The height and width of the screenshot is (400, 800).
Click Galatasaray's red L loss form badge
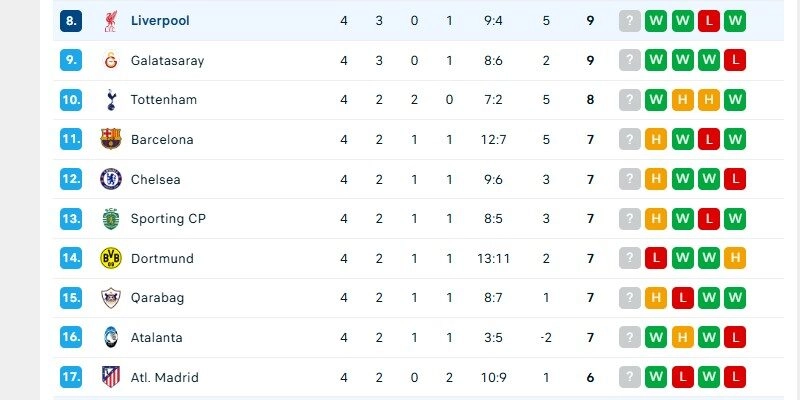click(x=735, y=60)
